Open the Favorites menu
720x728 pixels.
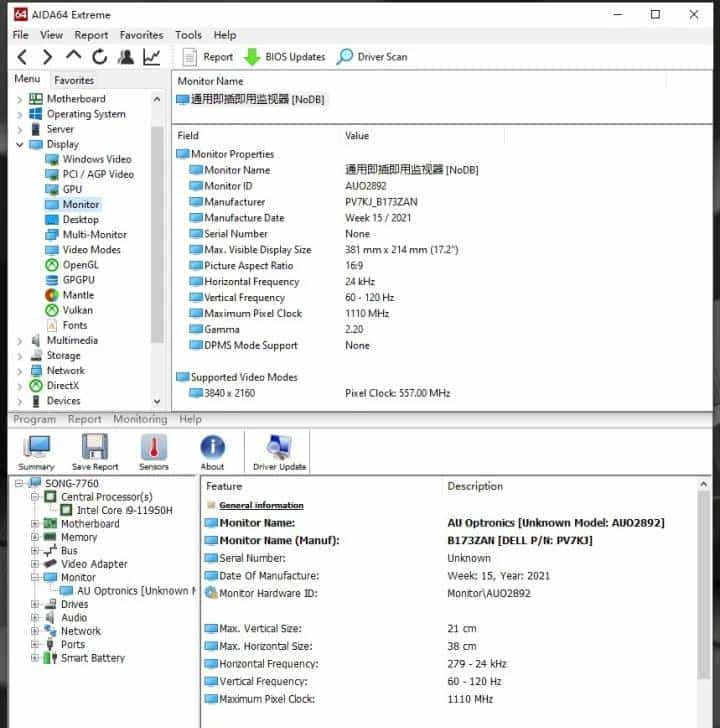pos(142,35)
